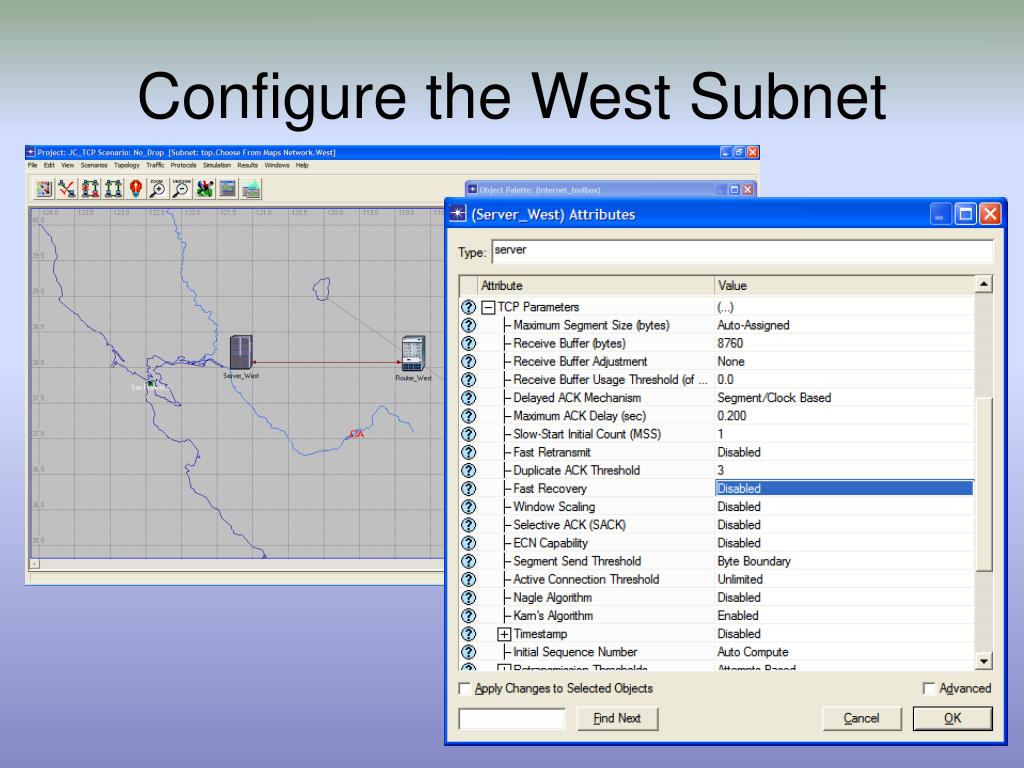Click help icon beside Delayed ACK Mechanism
This screenshot has width=1024, height=768.
pos(468,398)
